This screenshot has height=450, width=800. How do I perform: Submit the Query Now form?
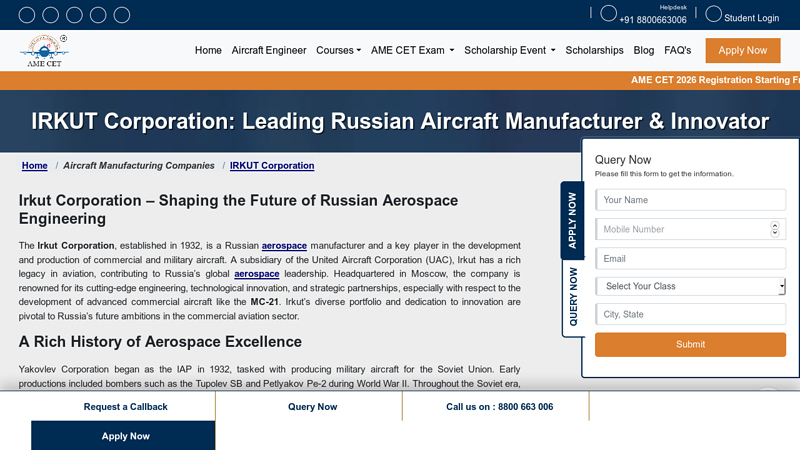click(x=690, y=345)
